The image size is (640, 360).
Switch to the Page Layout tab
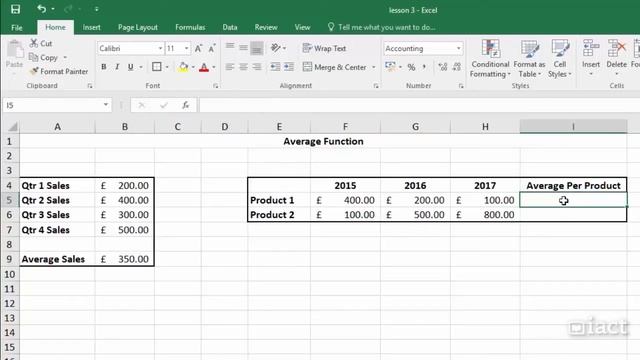[x=138, y=27]
